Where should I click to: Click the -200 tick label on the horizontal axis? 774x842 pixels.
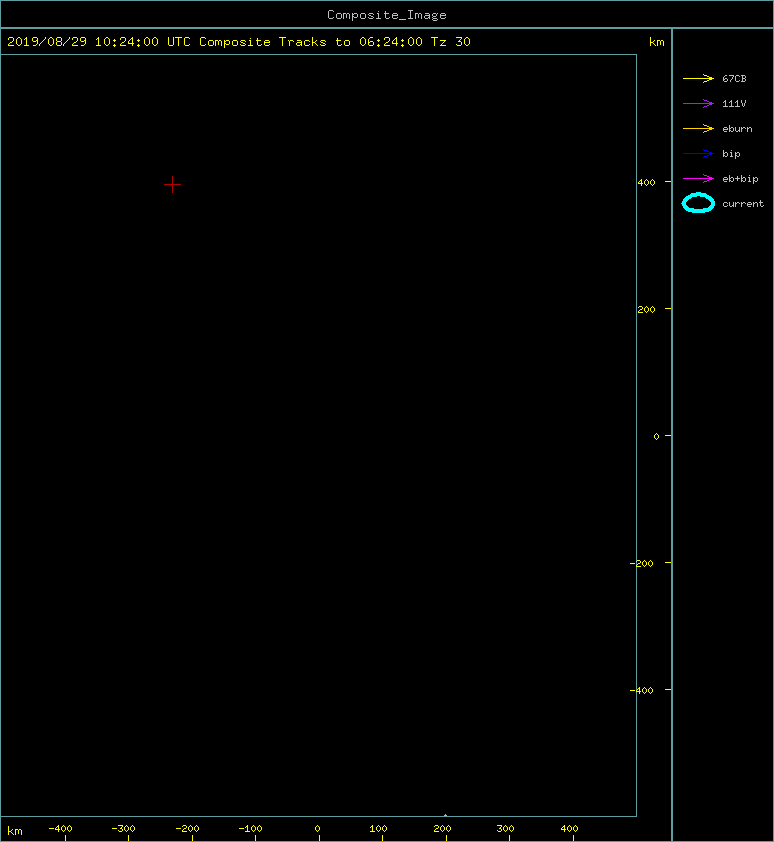pos(187,829)
